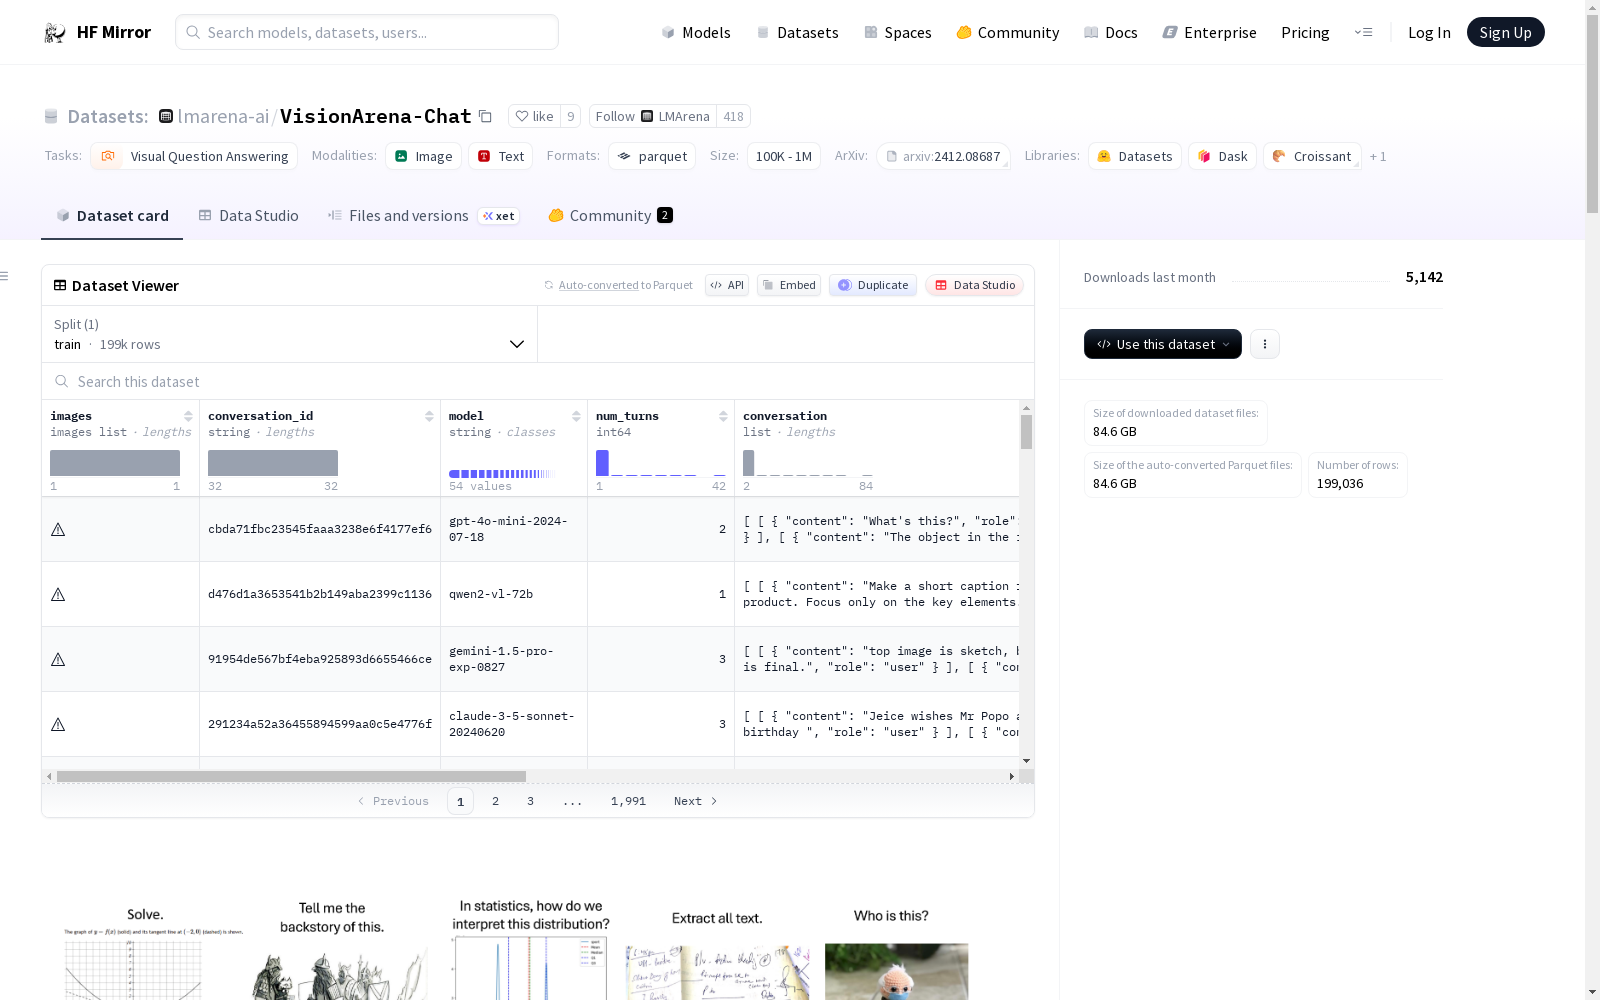
Task: Like the dataset with the heart button
Action: (x=534, y=116)
